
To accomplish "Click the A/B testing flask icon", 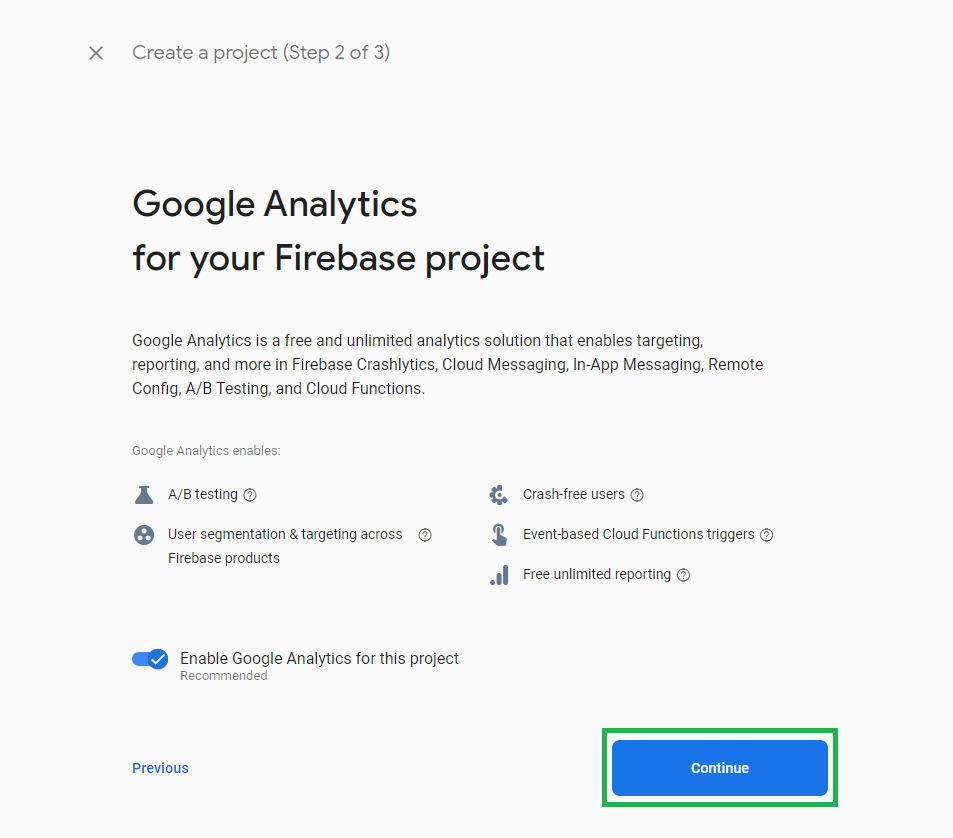I will (x=144, y=495).
